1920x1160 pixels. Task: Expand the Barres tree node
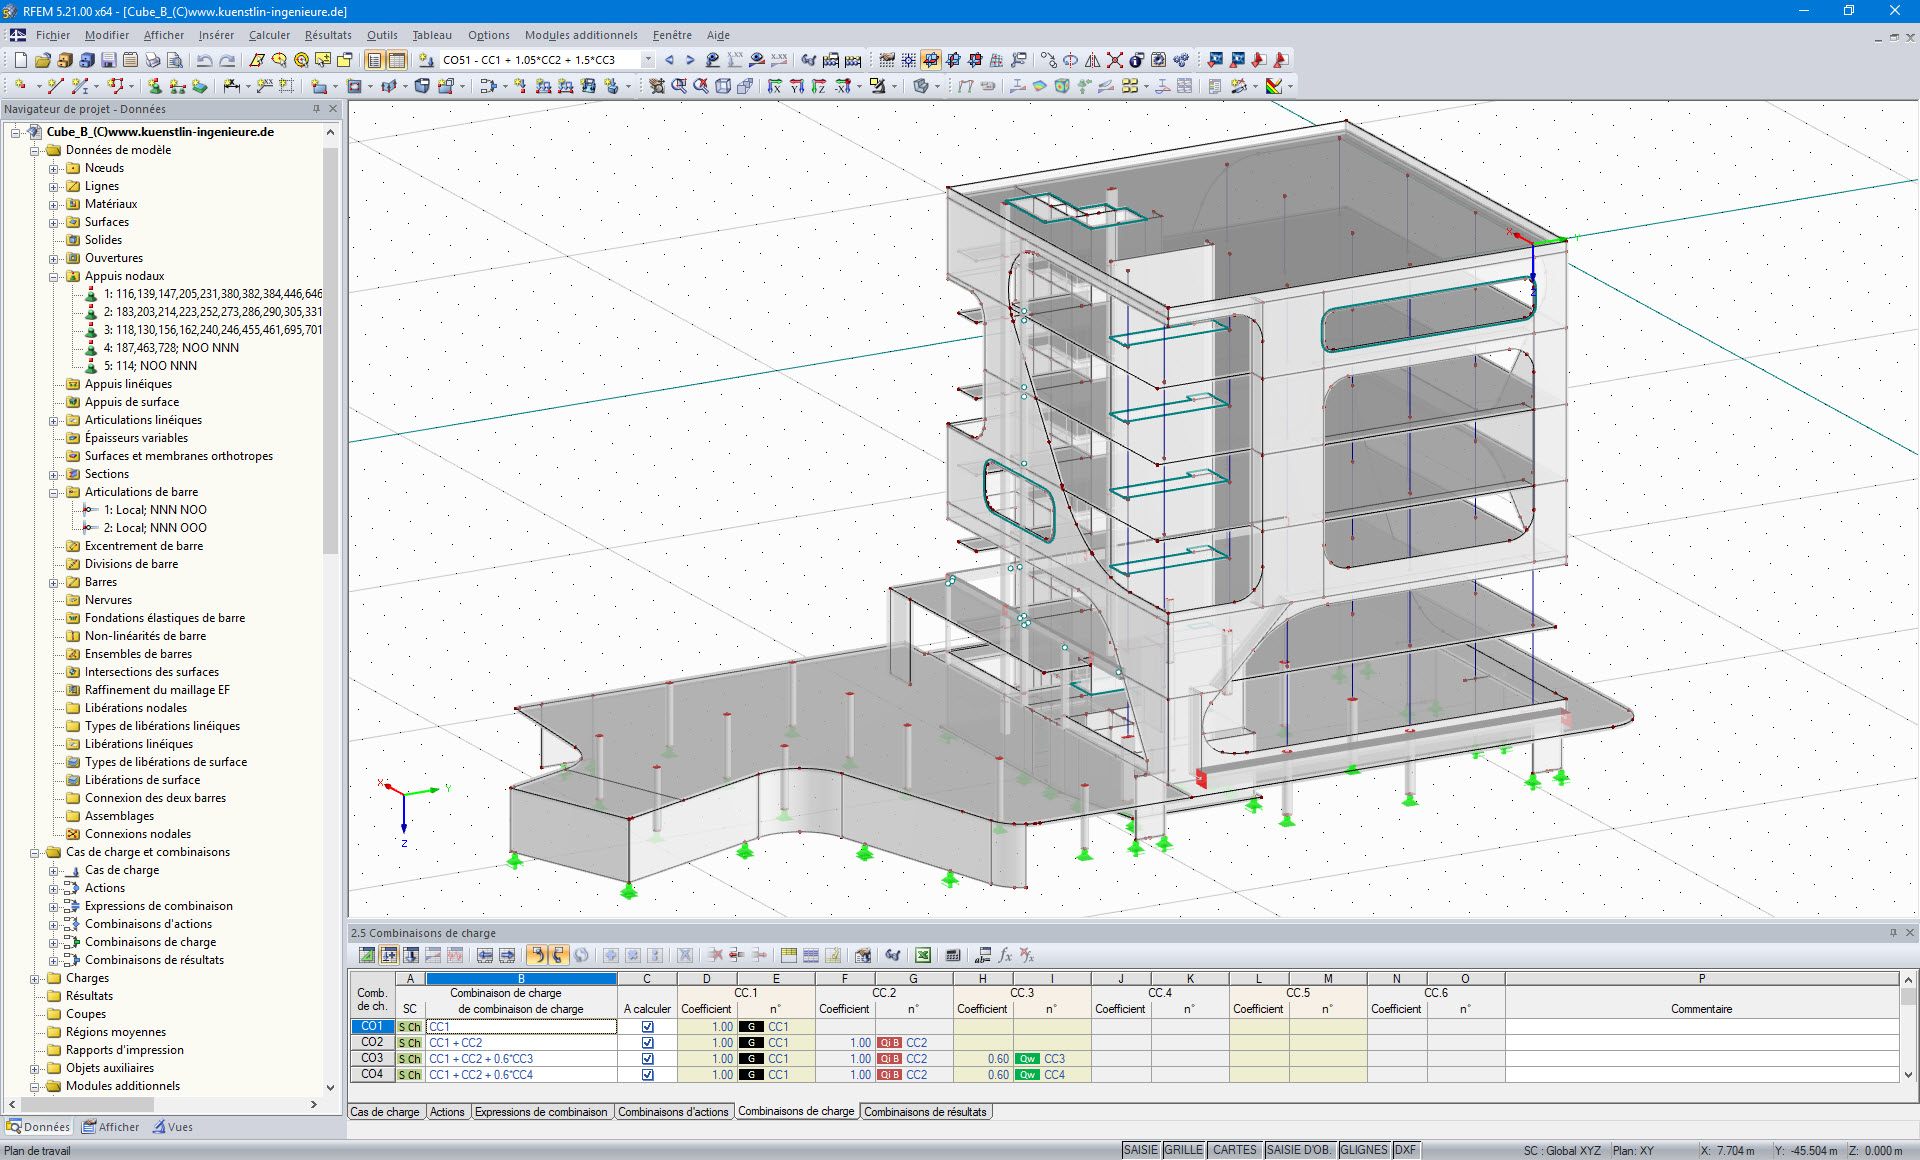[x=54, y=582]
